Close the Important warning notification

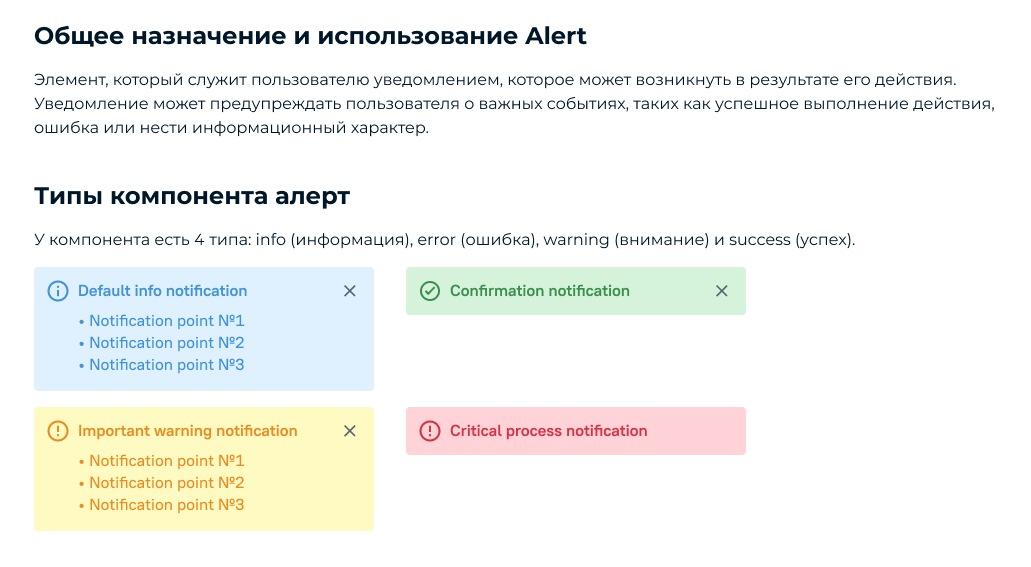click(x=350, y=431)
